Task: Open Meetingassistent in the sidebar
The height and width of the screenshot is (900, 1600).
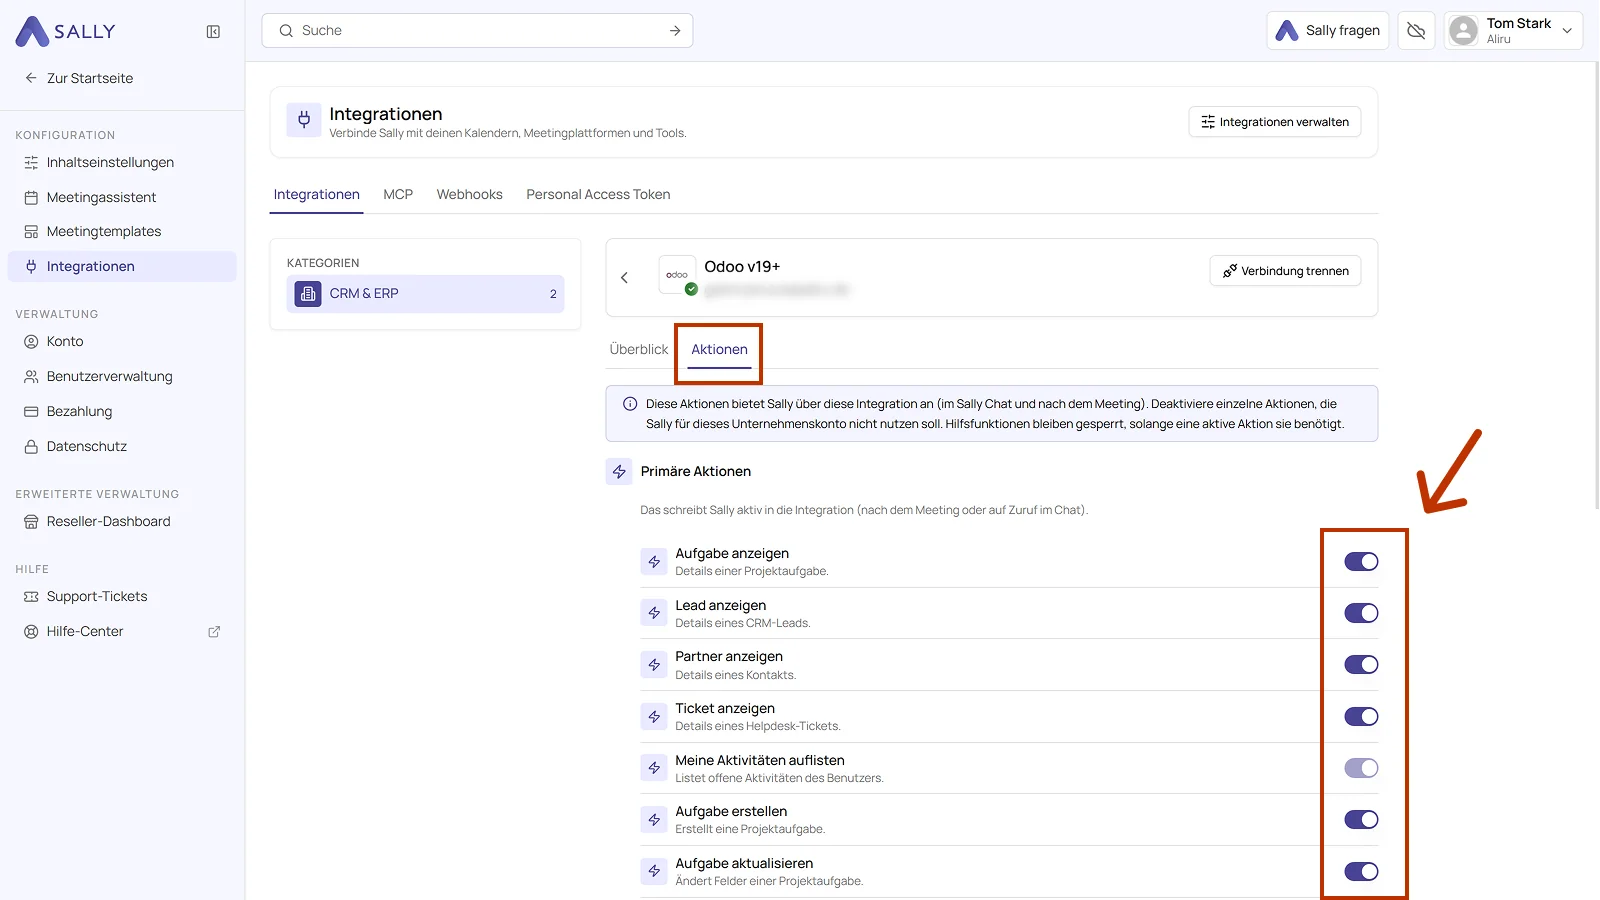Action: (x=122, y=198)
